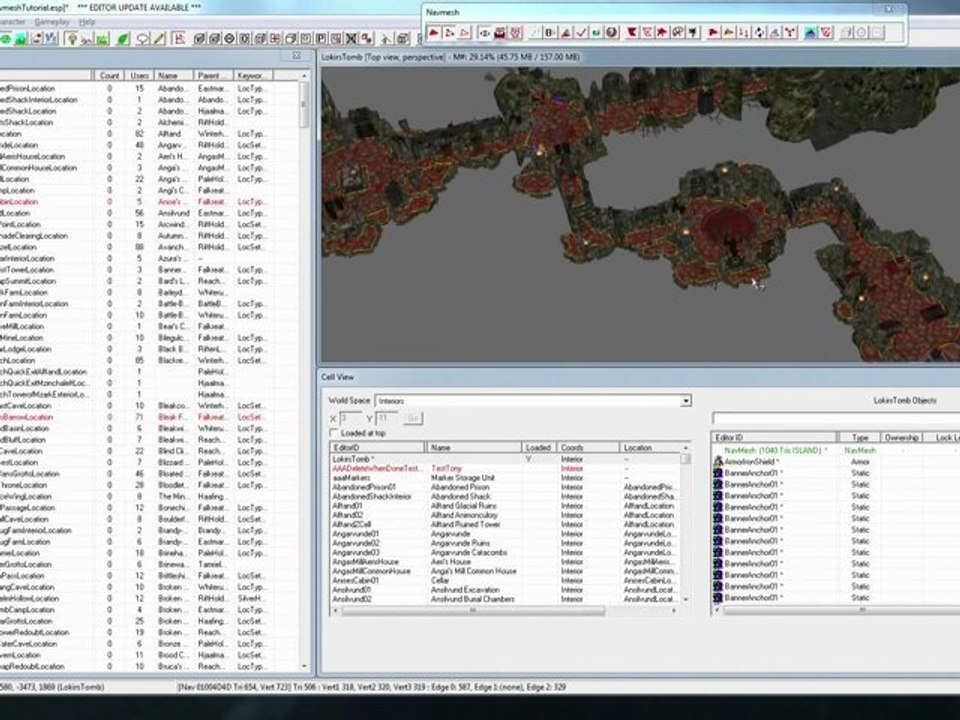
Task: Click the speech bubble icon in main toolbar
Action: pyautogui.click(x=143, y=39)
